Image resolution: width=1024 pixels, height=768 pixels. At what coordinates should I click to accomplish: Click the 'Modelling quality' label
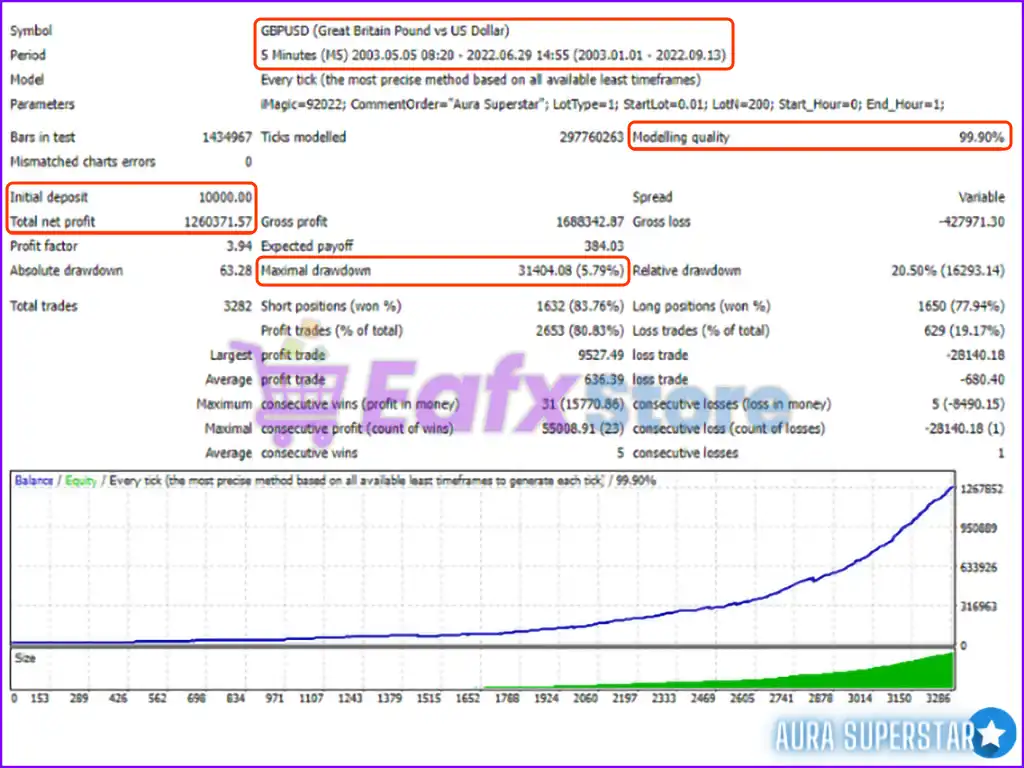tap(680, 137)
